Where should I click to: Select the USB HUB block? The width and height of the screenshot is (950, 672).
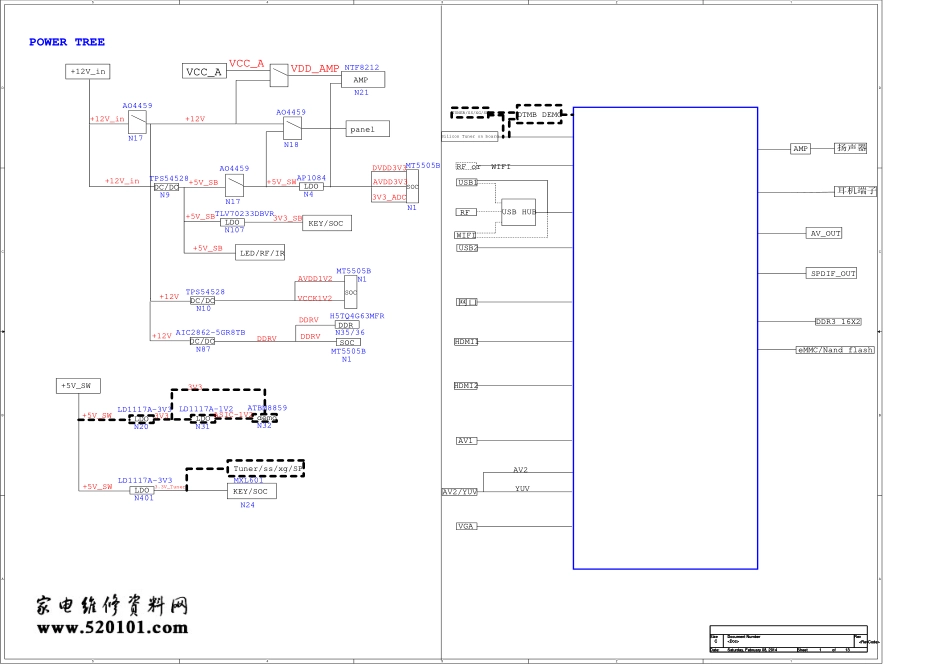coord(518,211)
